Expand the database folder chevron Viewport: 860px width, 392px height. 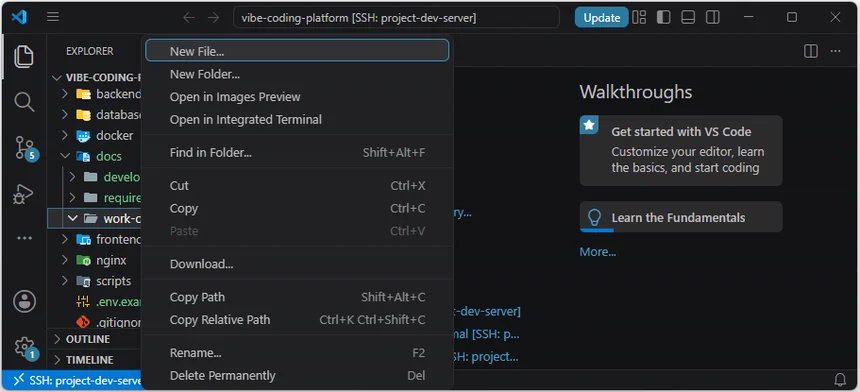tap(65, 115)
